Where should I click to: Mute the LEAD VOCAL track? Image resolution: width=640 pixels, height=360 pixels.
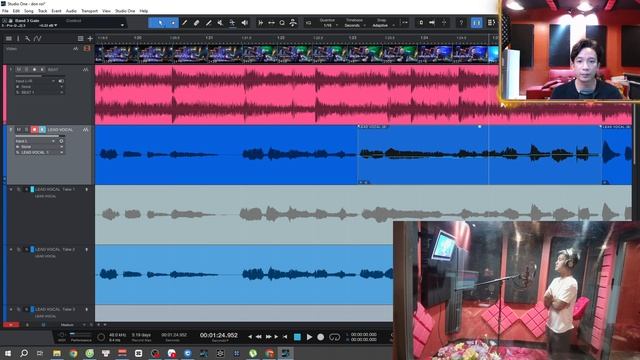(18, 130)
